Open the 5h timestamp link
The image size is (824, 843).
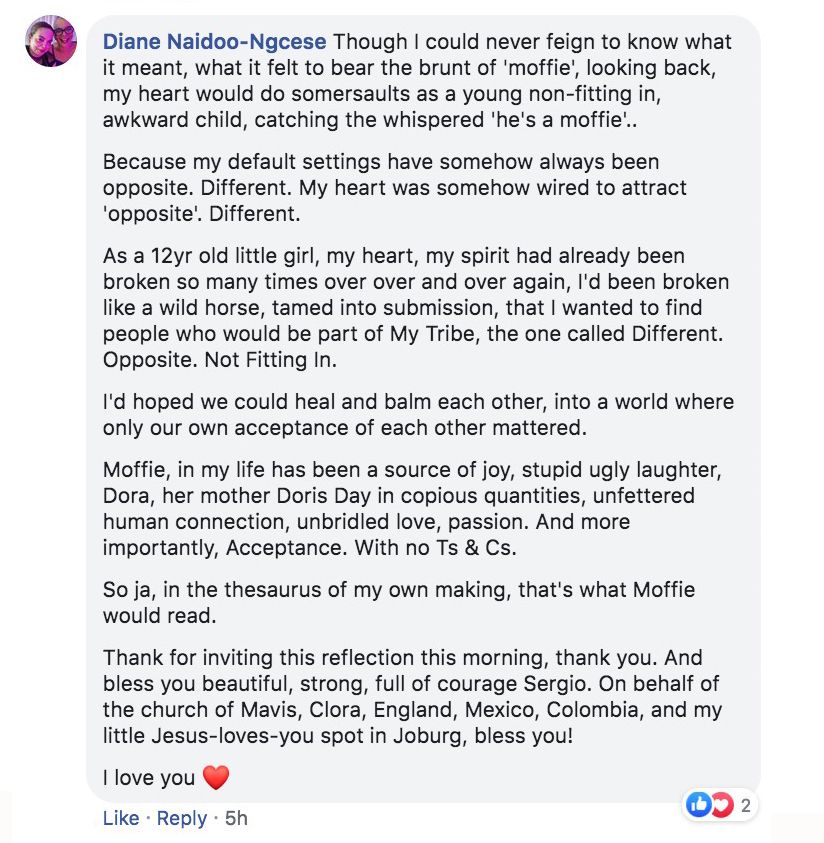pos(236,818)
